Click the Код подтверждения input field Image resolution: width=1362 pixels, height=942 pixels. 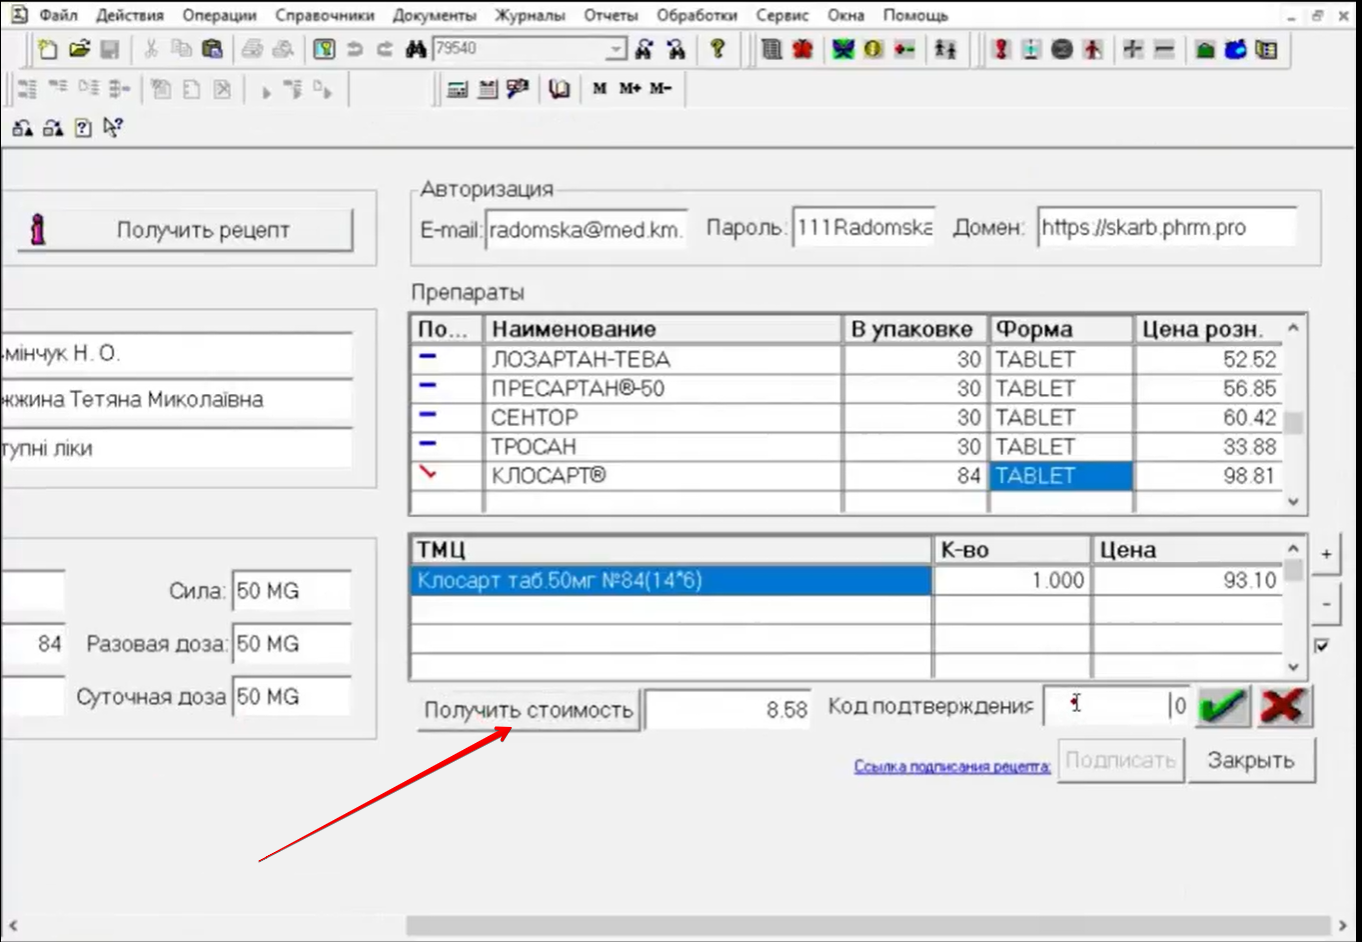1105,706
